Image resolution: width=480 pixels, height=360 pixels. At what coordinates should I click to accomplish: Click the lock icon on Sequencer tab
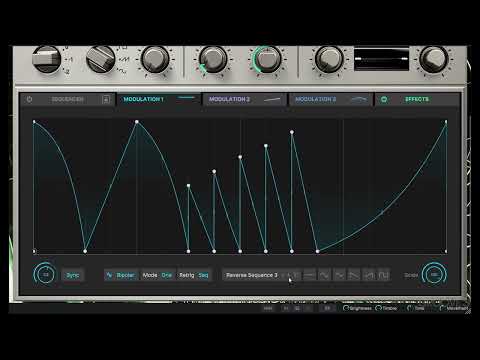tap(106, 99)
